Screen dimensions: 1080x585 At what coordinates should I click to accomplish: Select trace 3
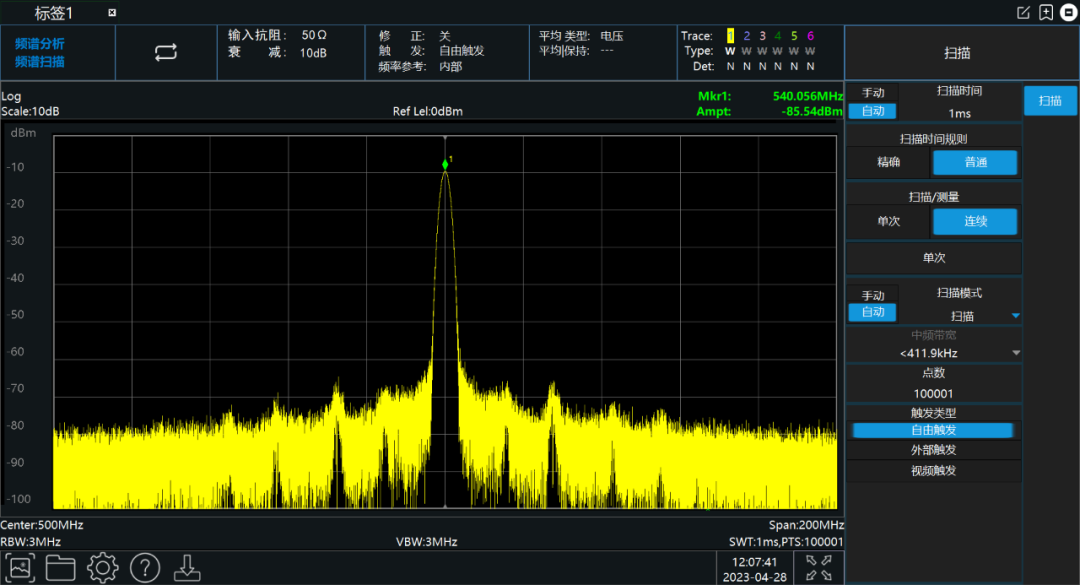[x=762, y=36]
